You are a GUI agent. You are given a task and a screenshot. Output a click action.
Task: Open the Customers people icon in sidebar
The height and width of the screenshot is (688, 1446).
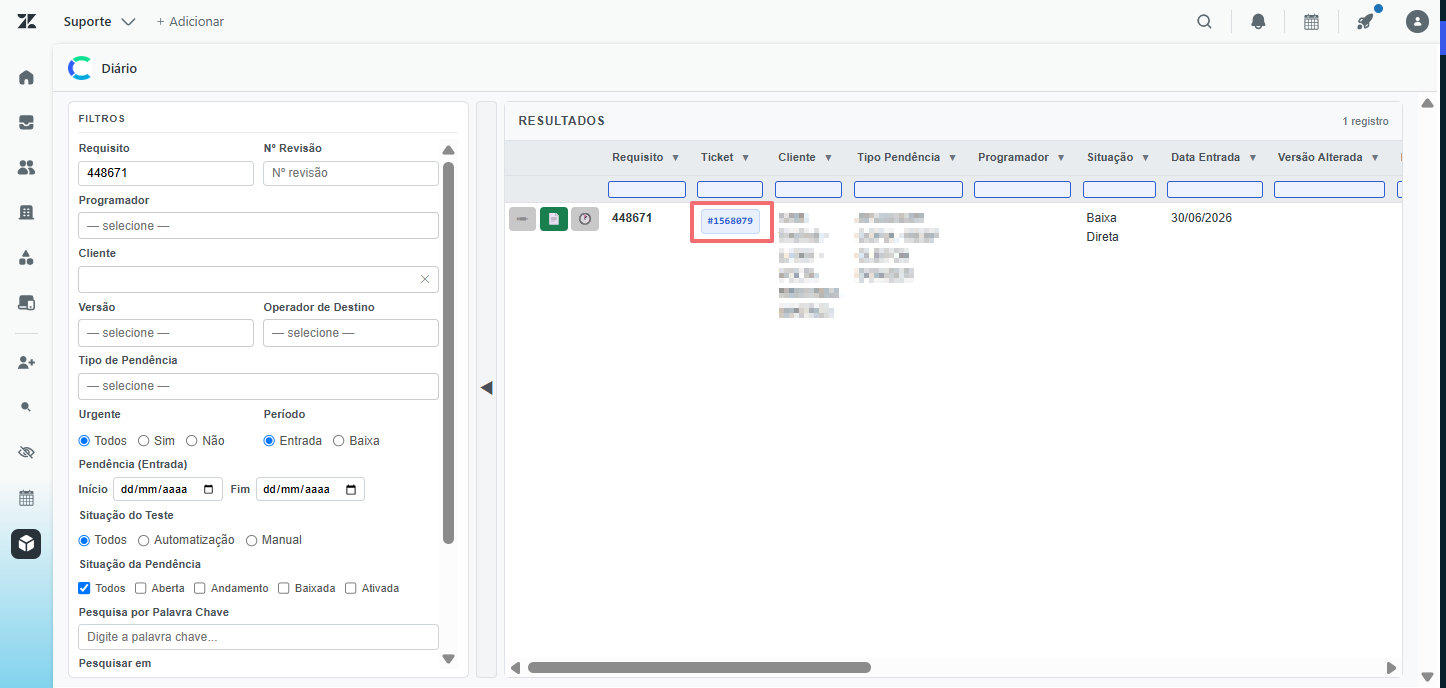point(26,167)
